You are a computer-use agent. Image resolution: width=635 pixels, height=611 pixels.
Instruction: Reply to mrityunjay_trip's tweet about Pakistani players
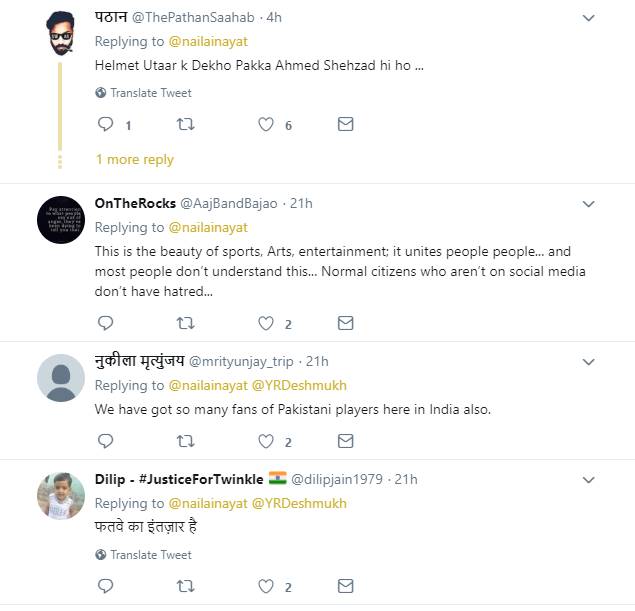pyautogui.click(x=105, y=441)
